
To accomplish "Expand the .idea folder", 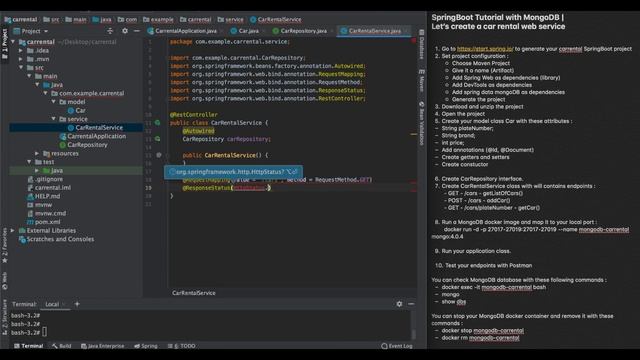I will click(21, 51).
